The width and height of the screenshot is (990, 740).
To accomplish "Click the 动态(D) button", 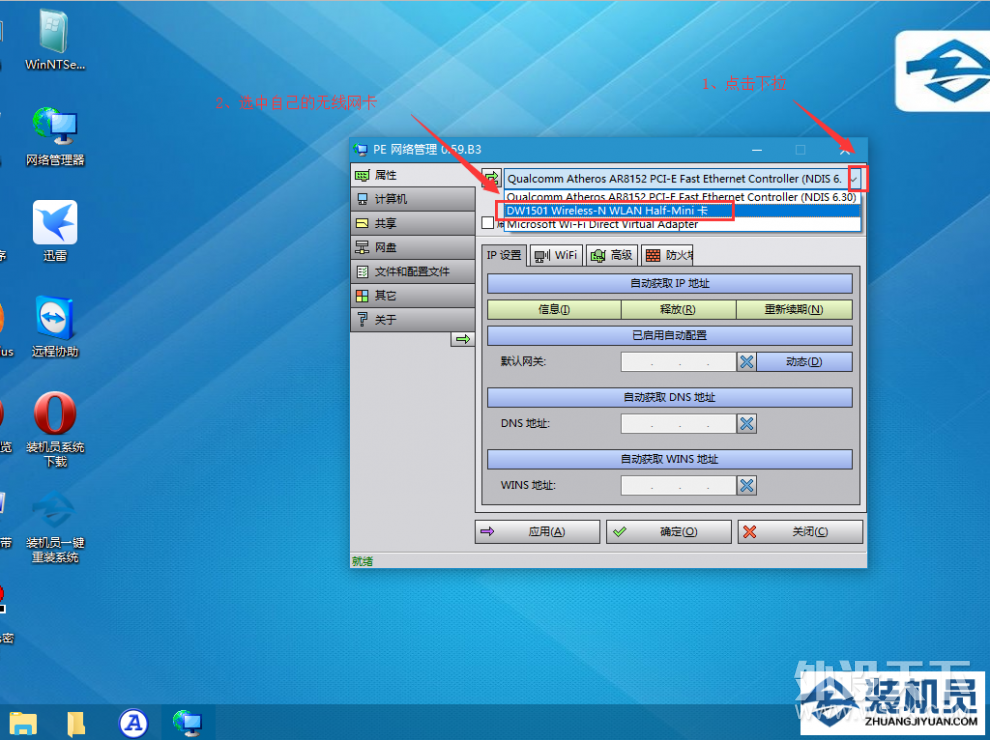I will coord(804,362).
